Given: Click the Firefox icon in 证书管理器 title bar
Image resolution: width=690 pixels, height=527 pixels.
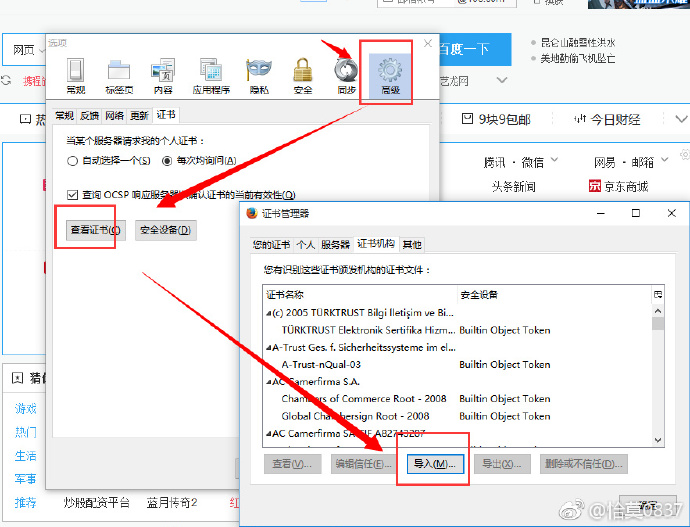Looking at the screenshot, I should (252, 213).
